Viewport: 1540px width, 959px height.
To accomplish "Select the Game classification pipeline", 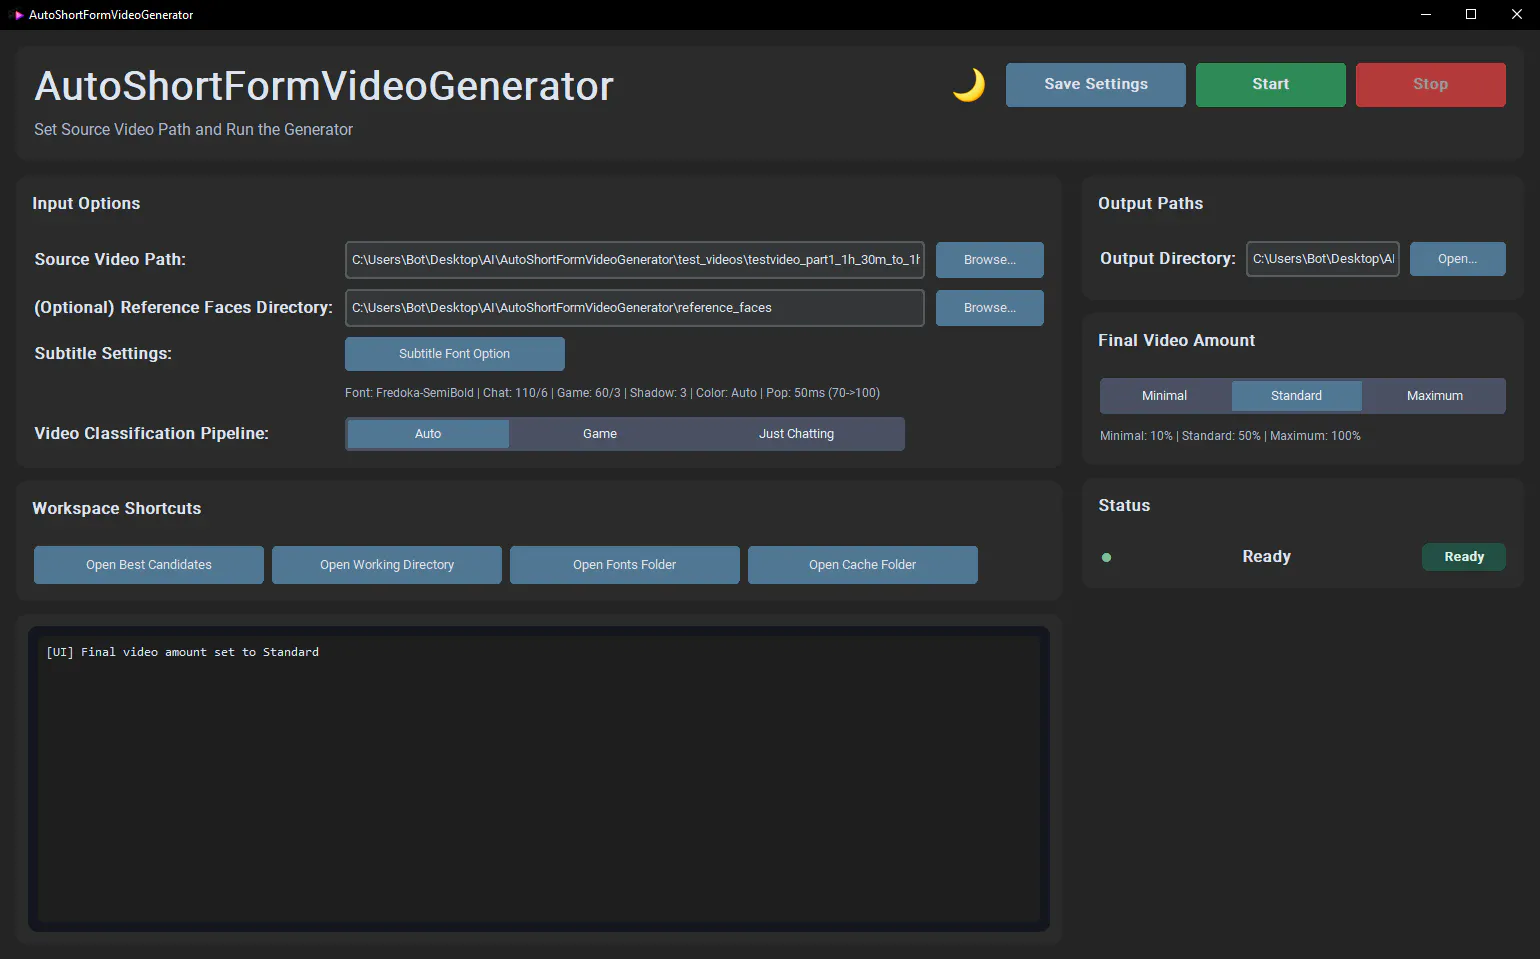I will (600, 434).
